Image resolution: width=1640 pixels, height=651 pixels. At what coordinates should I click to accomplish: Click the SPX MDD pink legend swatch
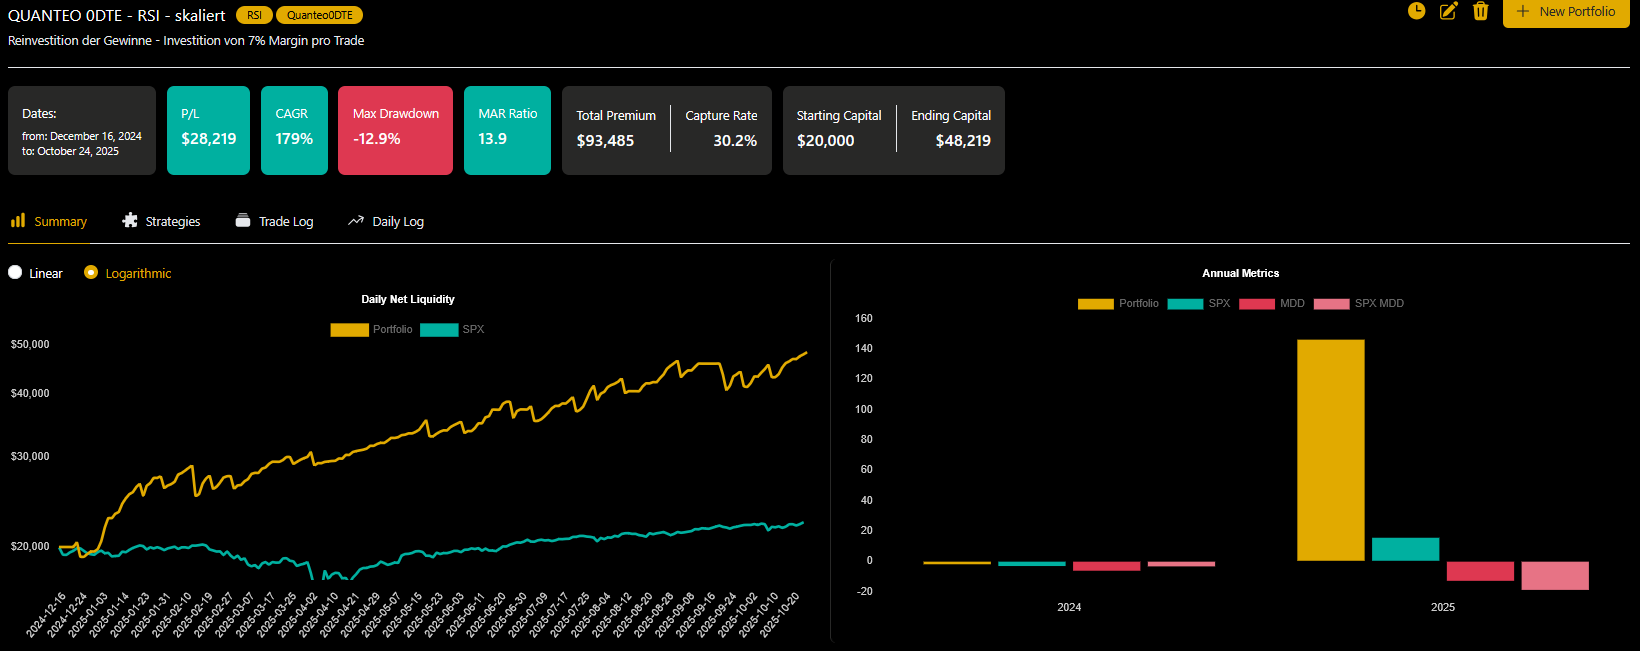click(x=1331, y=303)
